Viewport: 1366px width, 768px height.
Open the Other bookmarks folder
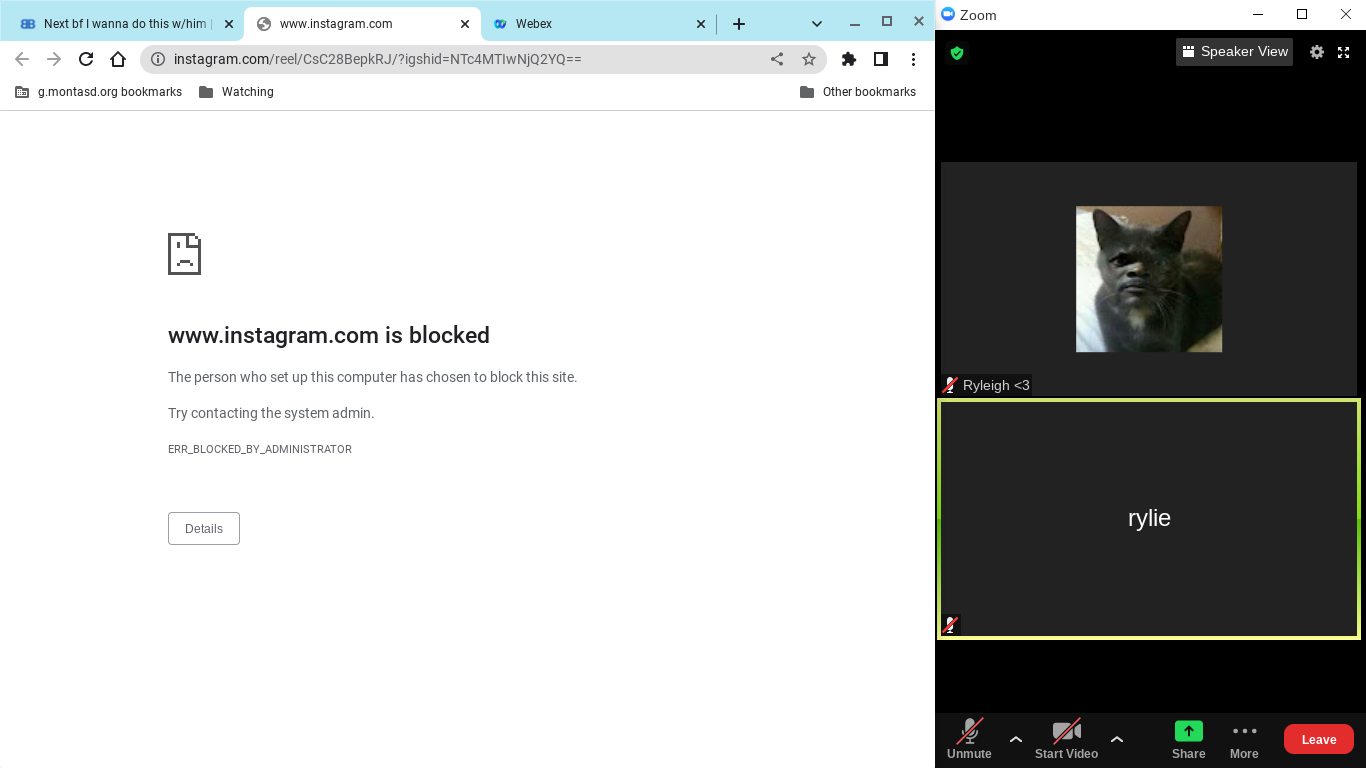pos(858,92)
